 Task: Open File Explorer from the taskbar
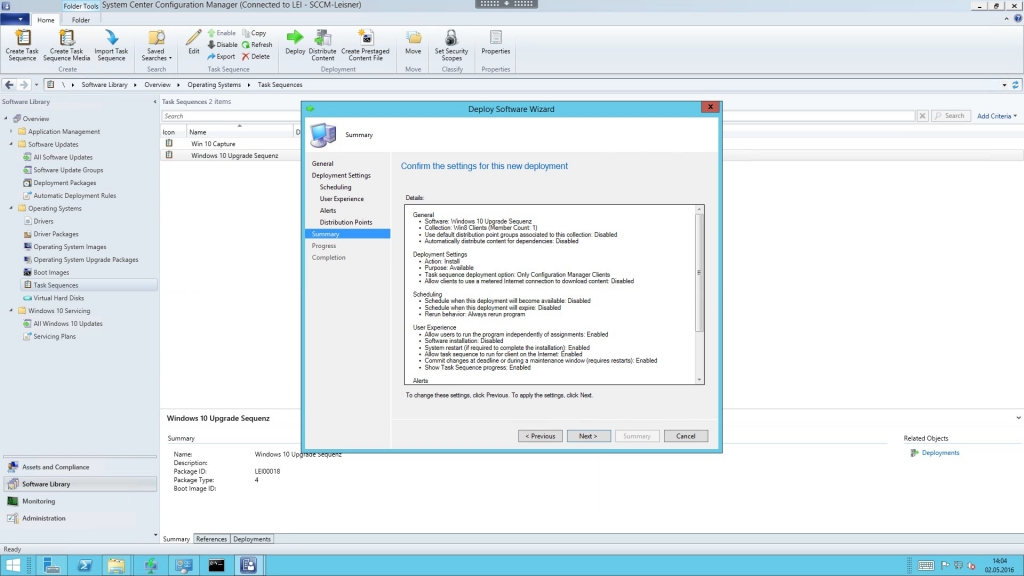pyautogui.click(x=116, y=565)
